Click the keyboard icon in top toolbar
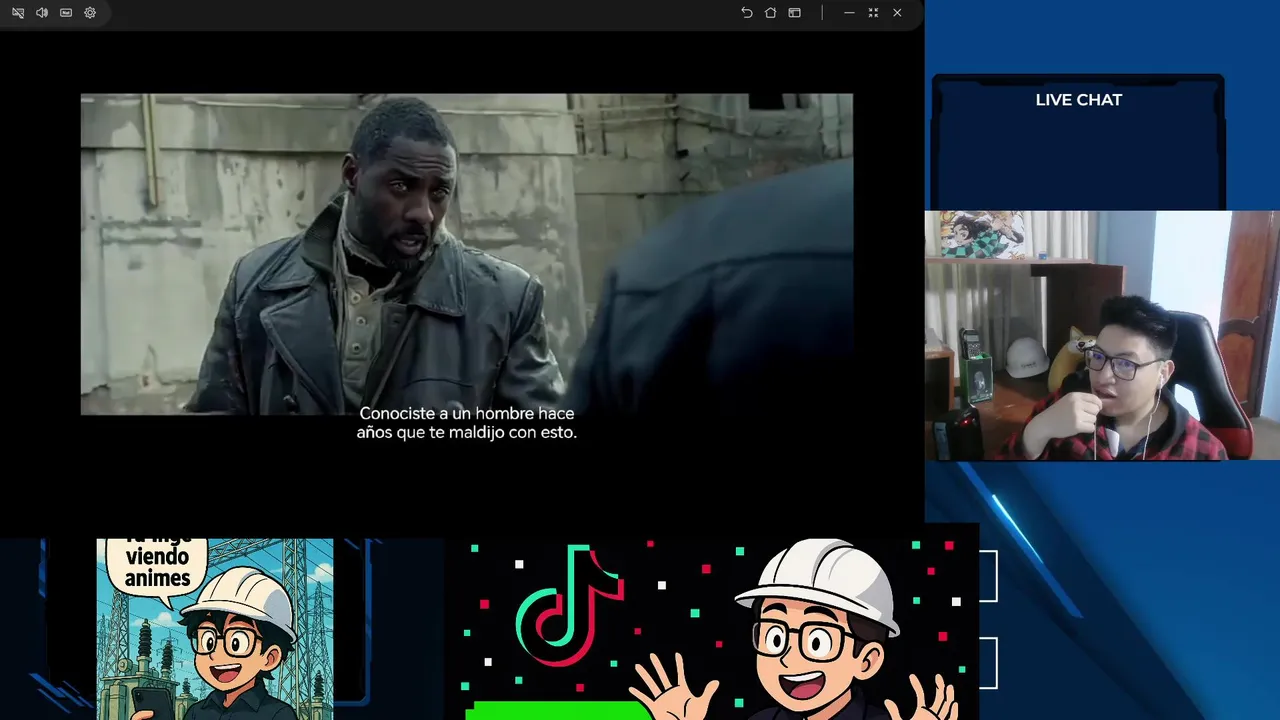Screen dimensions: 1280x720 66,13
